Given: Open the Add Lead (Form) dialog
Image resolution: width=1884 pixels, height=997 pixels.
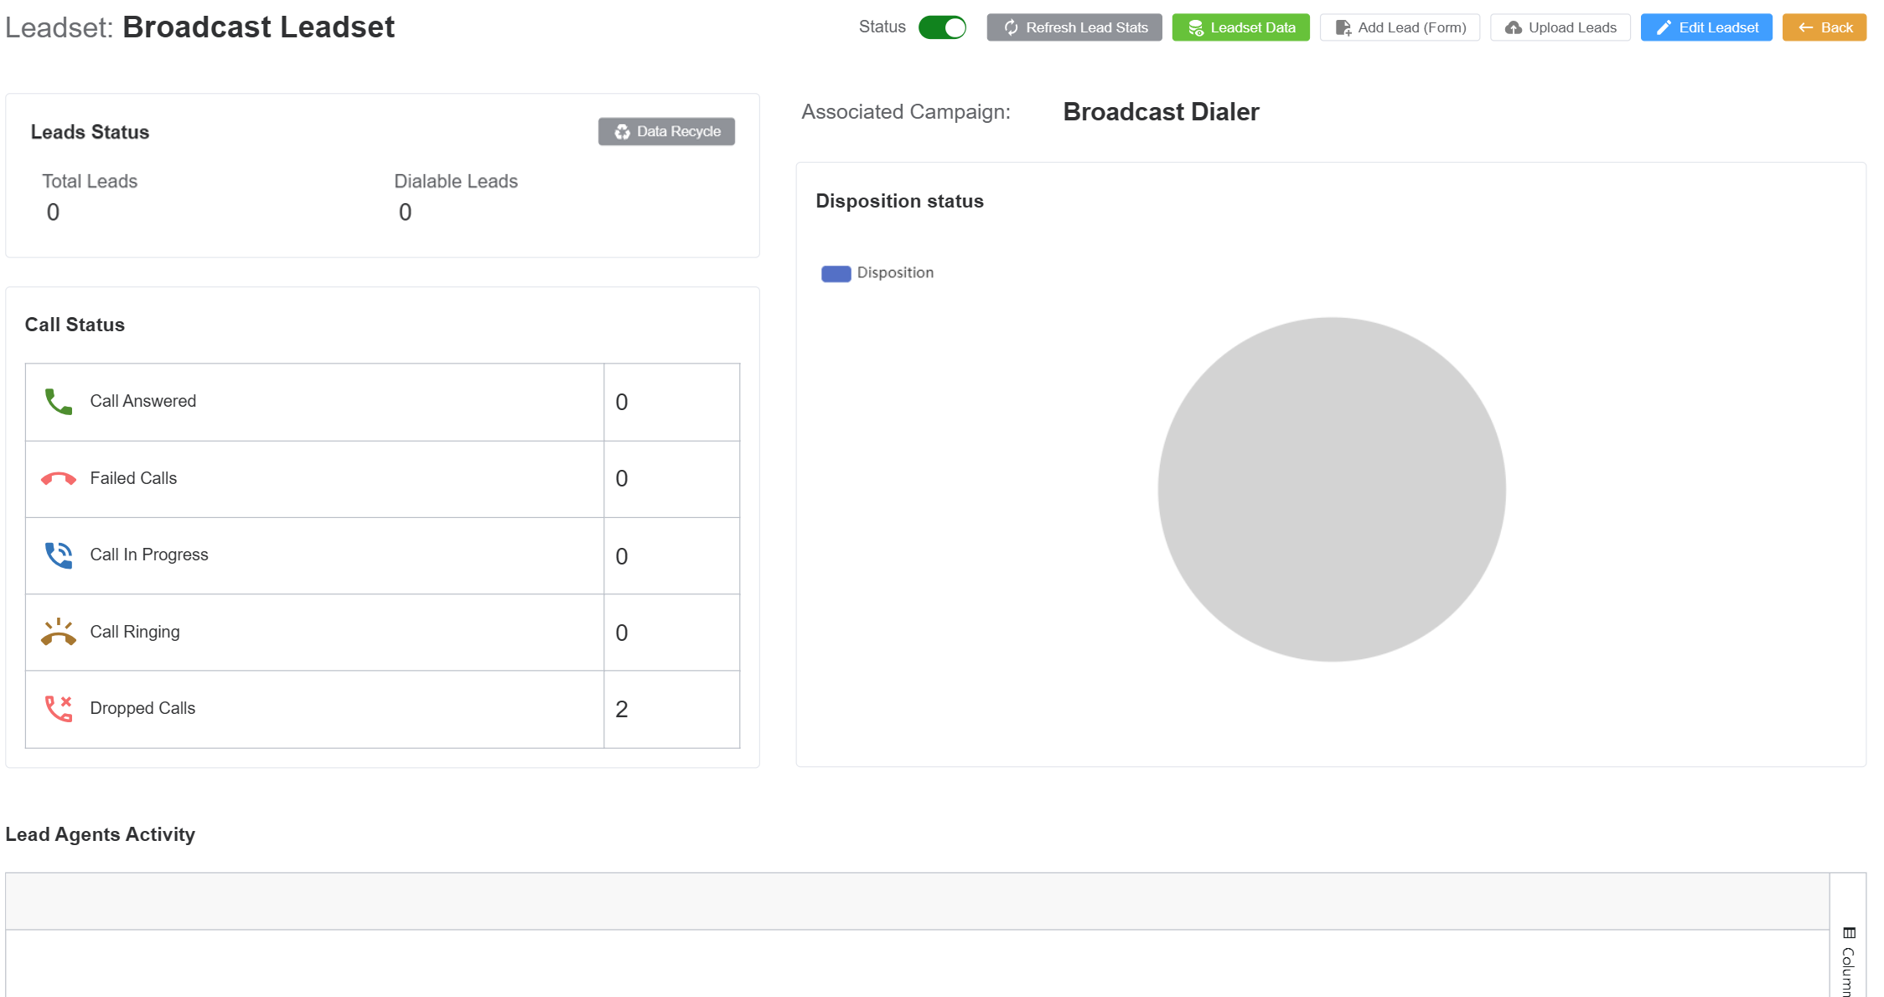Looking at the screenshot, I should click(x=1399, y=28).
